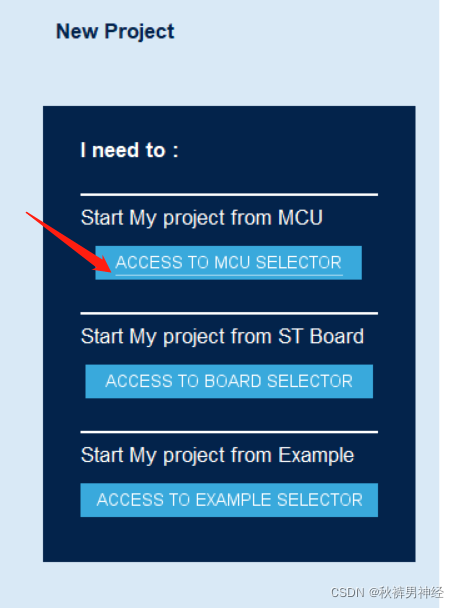The width and height of the screenshot is (459, 608).
Task: Launch ACCESS TO EXAMPLE SELECTOR
Action: point(229,500)
